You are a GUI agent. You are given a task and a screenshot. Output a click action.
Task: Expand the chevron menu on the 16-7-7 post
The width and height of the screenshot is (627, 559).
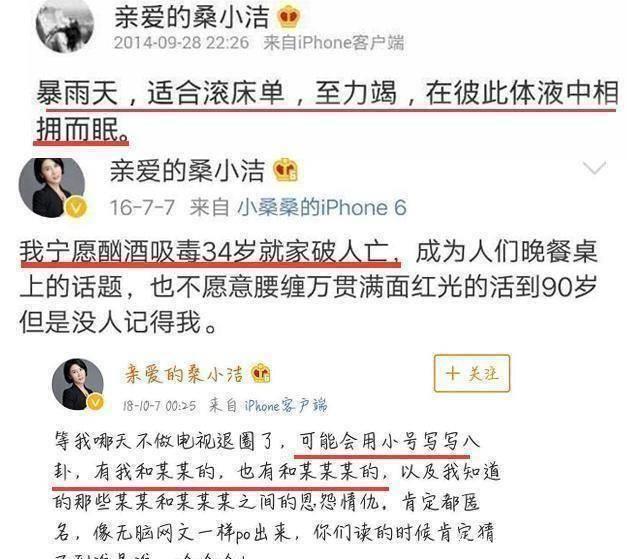pyautogui.click(x=595, y=168)
